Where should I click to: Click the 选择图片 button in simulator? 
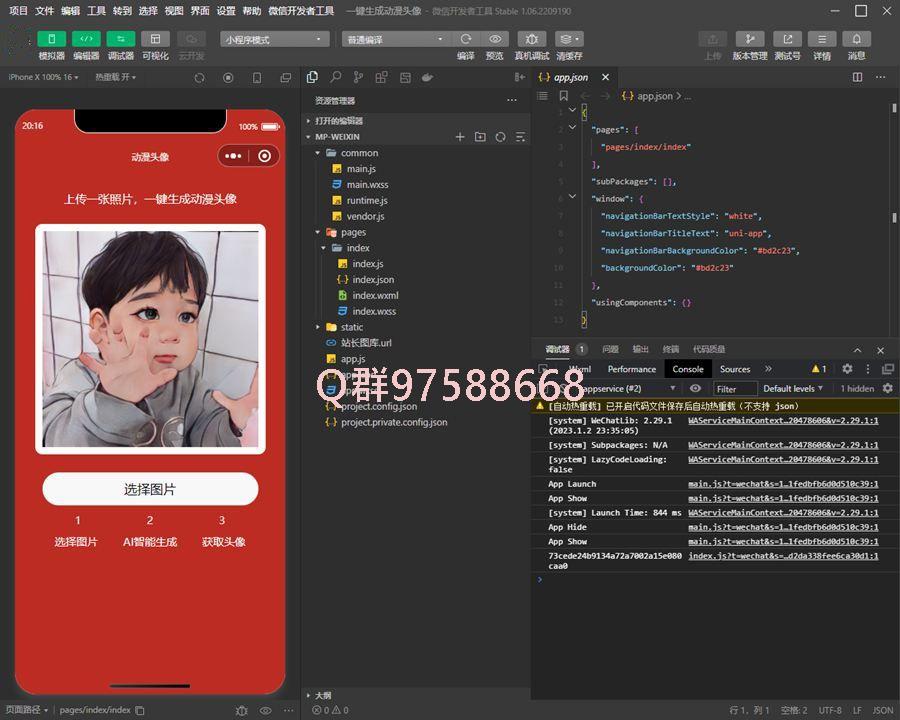tap(150, 489)
